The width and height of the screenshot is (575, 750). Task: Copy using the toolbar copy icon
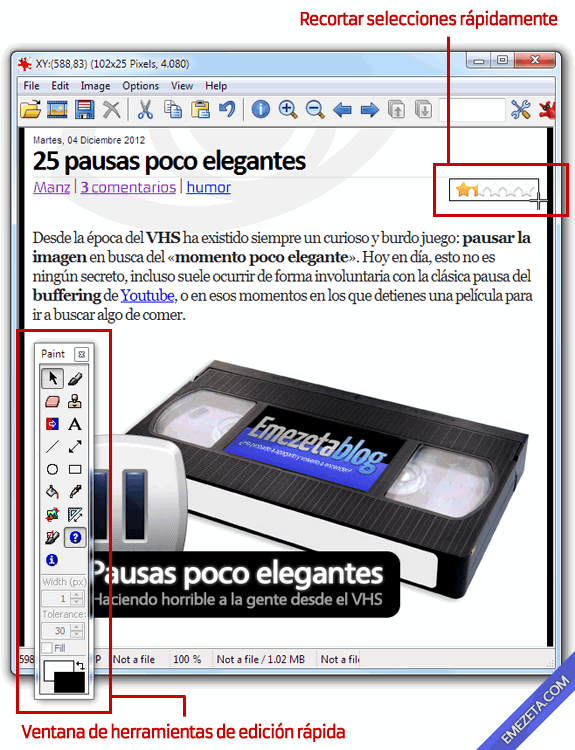(173, 110)
